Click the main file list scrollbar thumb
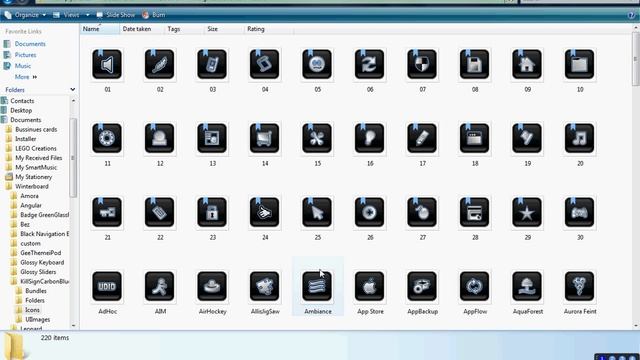The height and width of the screenshot is (360, 640). pos(636,59)
